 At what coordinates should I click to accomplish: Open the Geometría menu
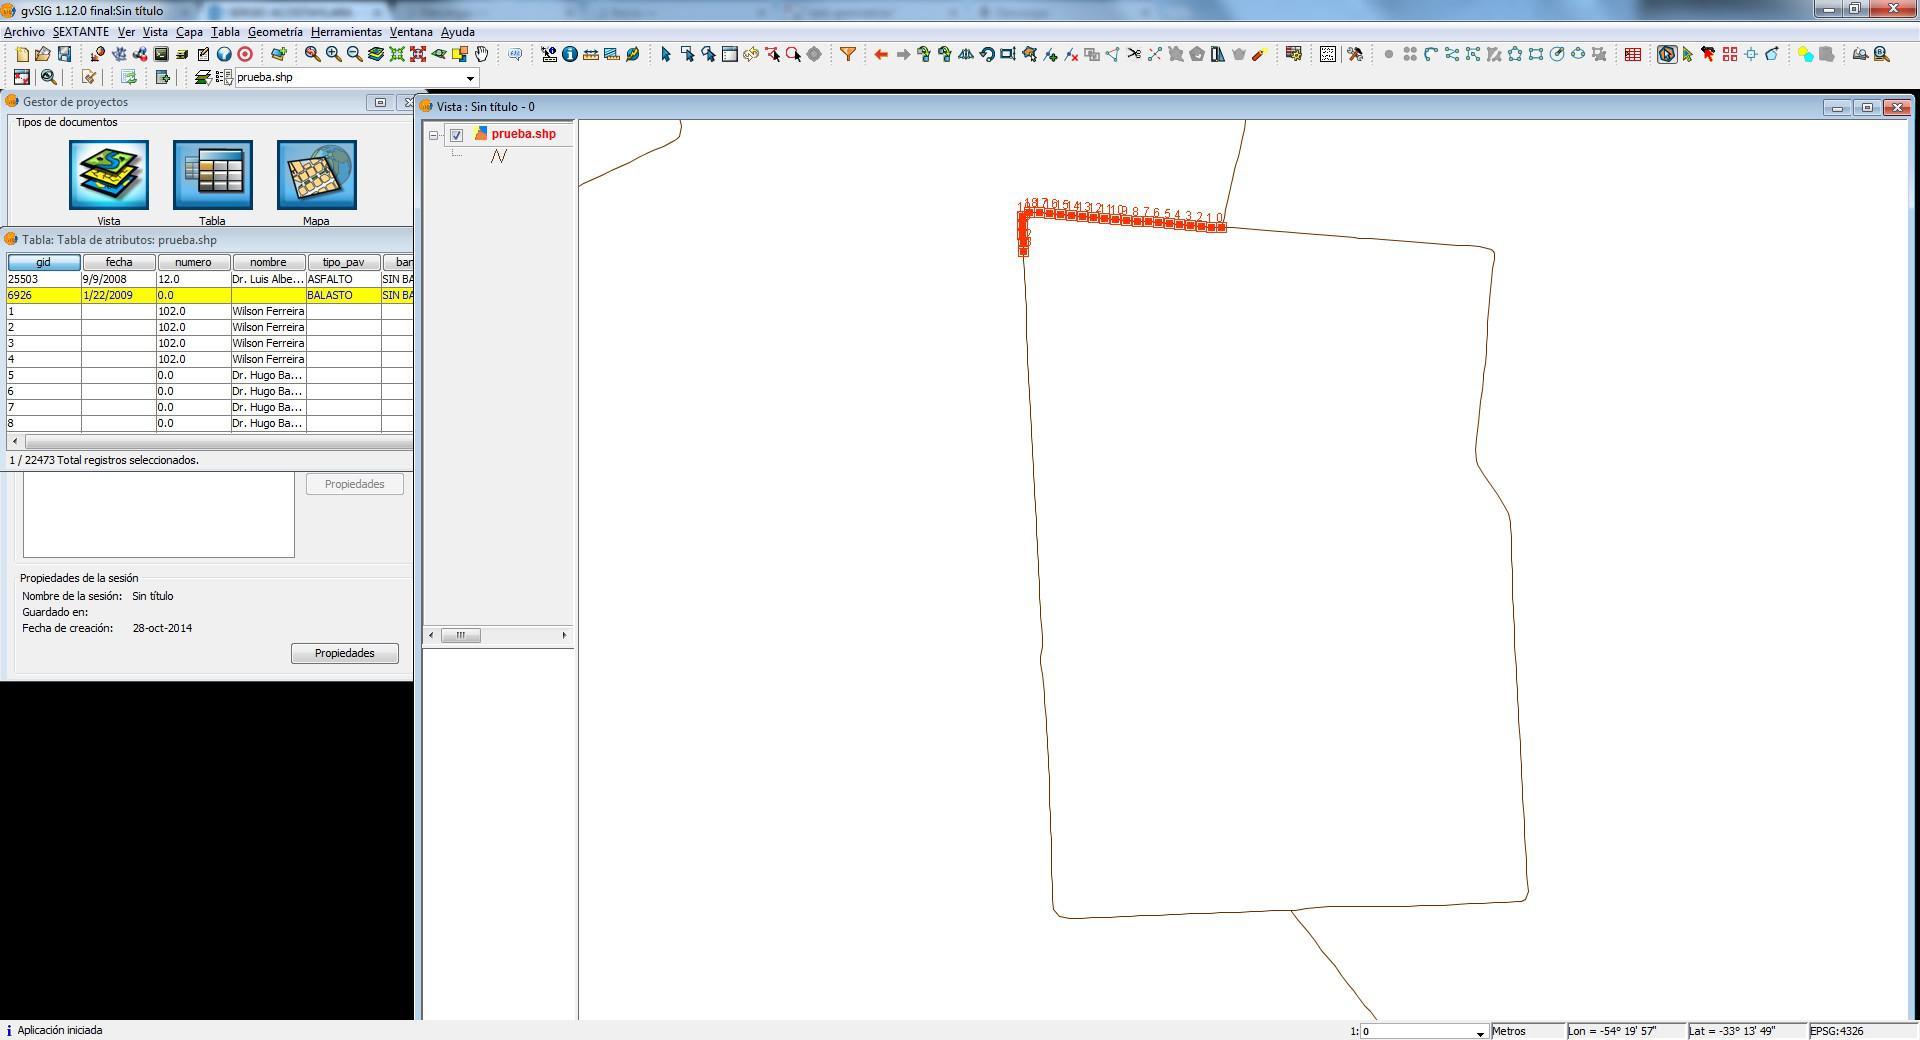275,32
